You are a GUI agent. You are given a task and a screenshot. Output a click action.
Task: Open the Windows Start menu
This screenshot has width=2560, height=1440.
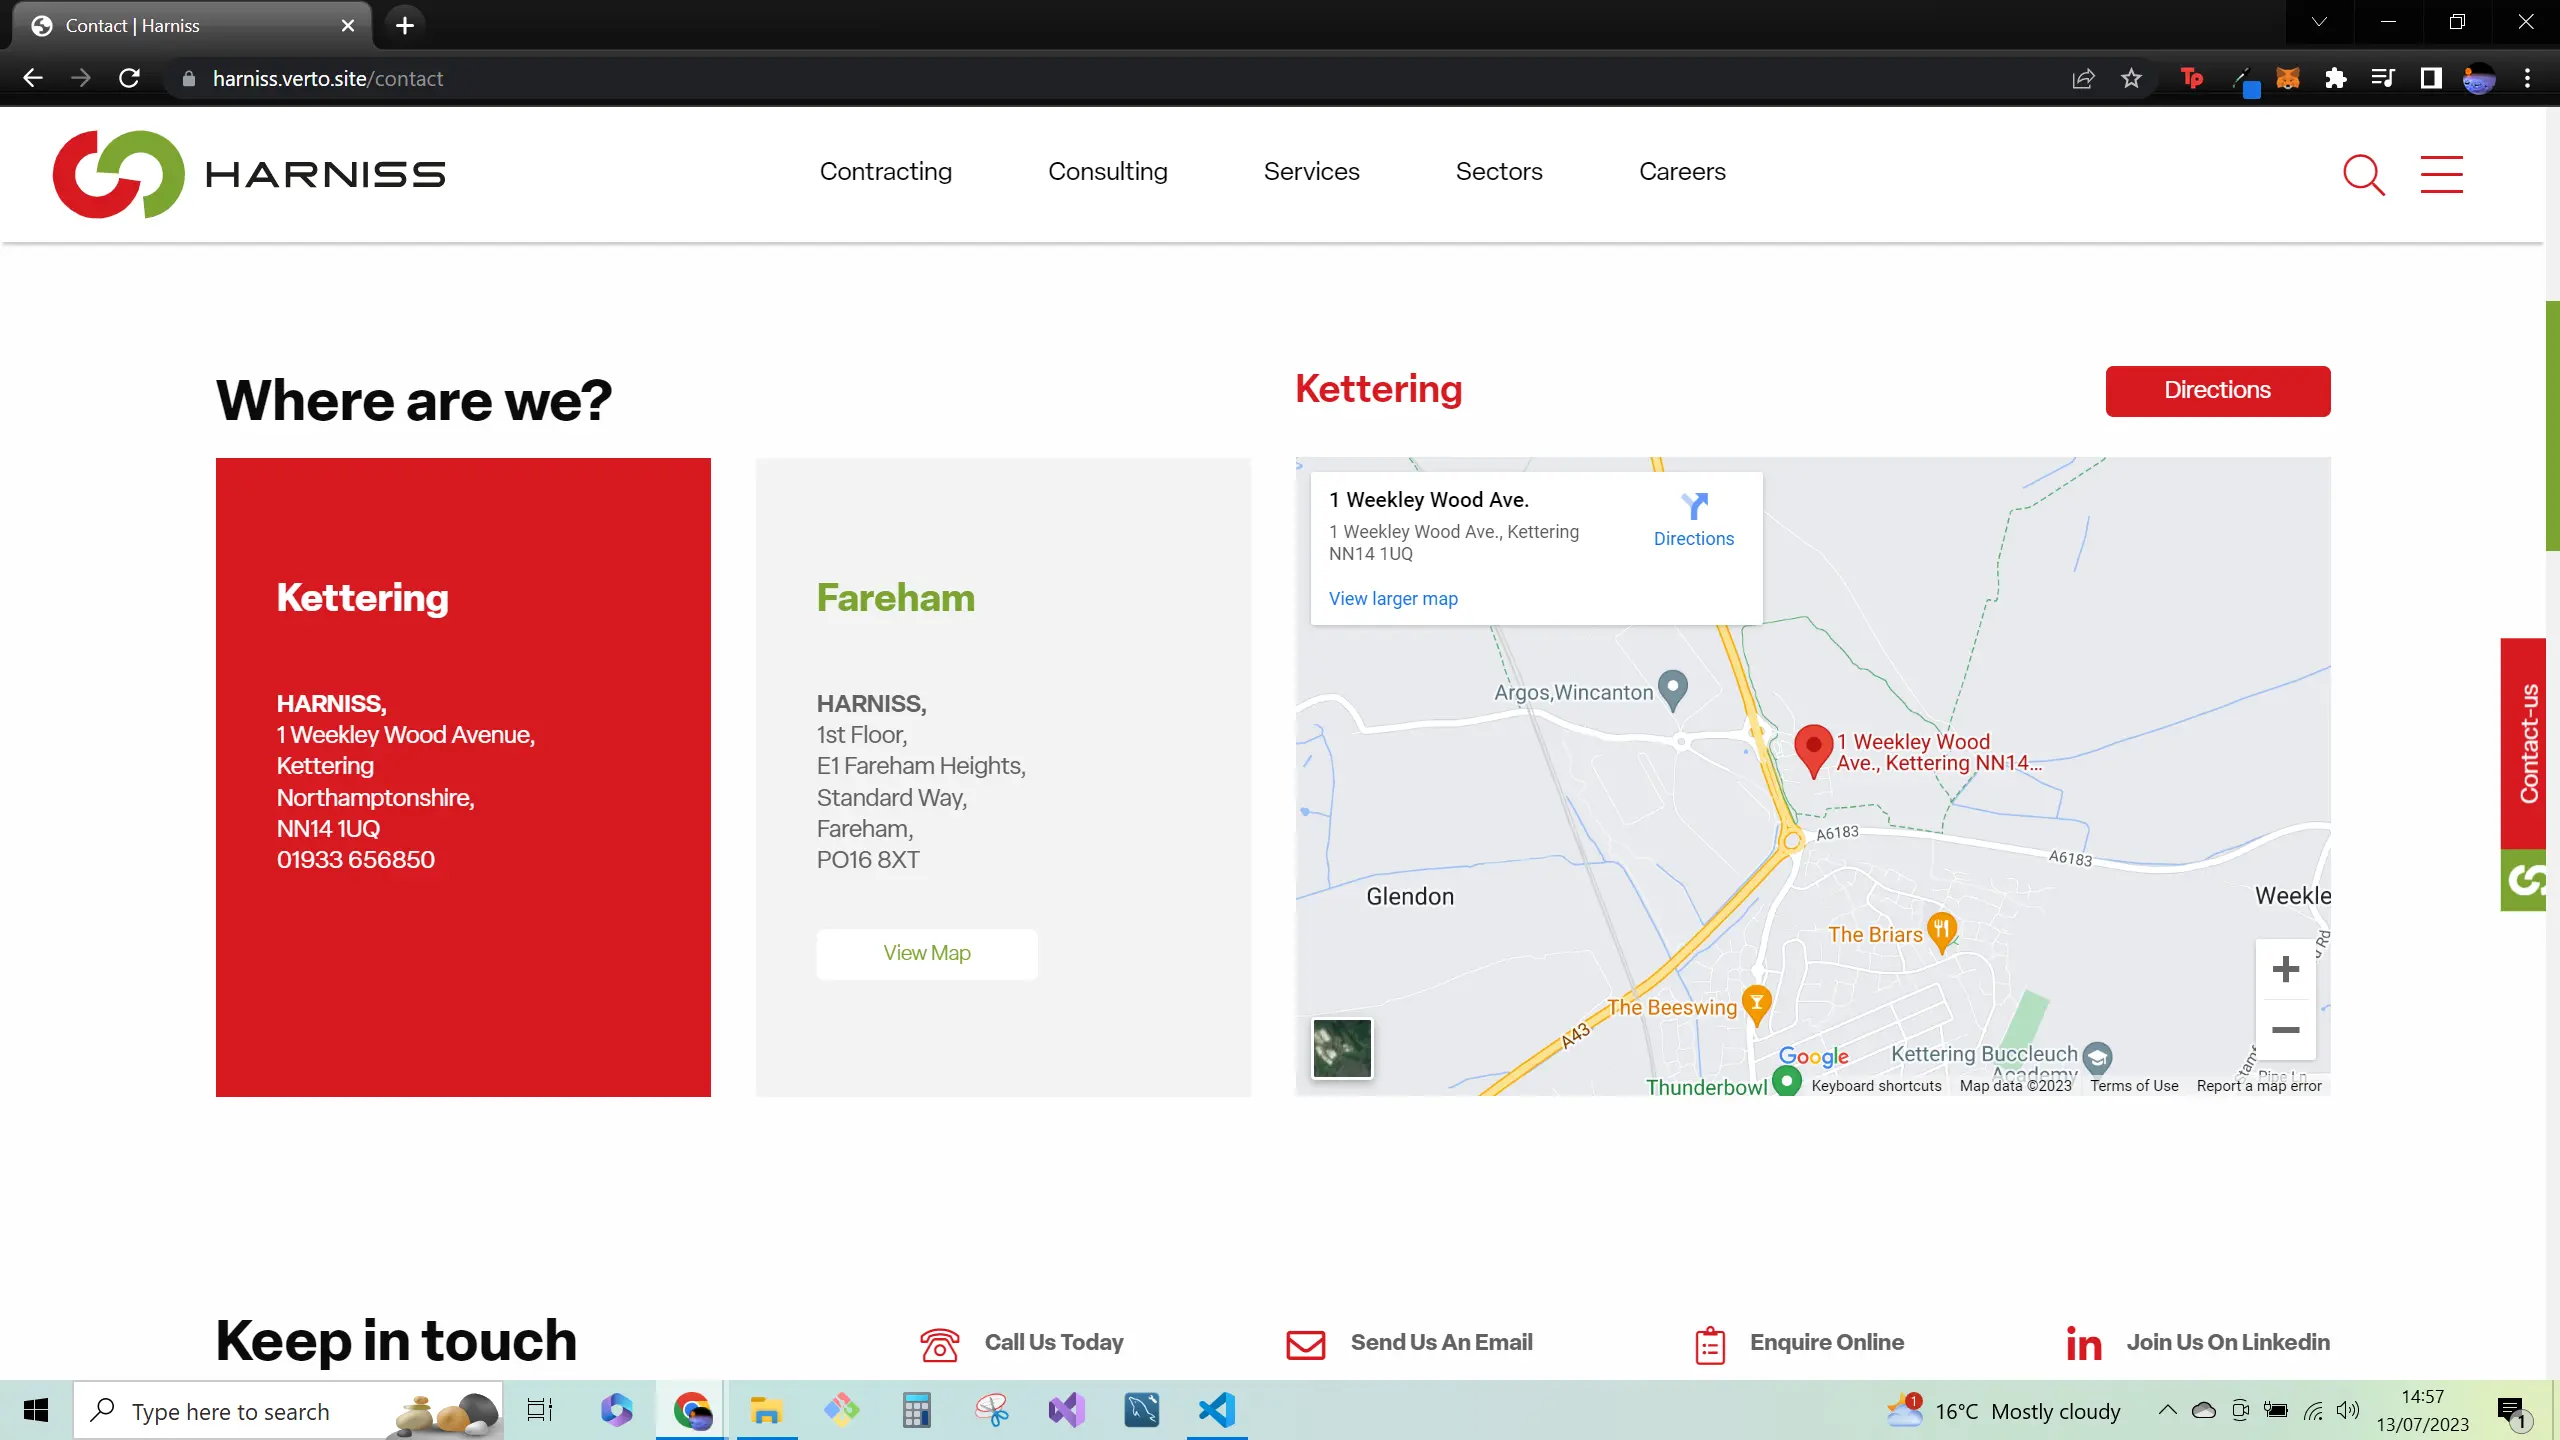coord(36,1410)
